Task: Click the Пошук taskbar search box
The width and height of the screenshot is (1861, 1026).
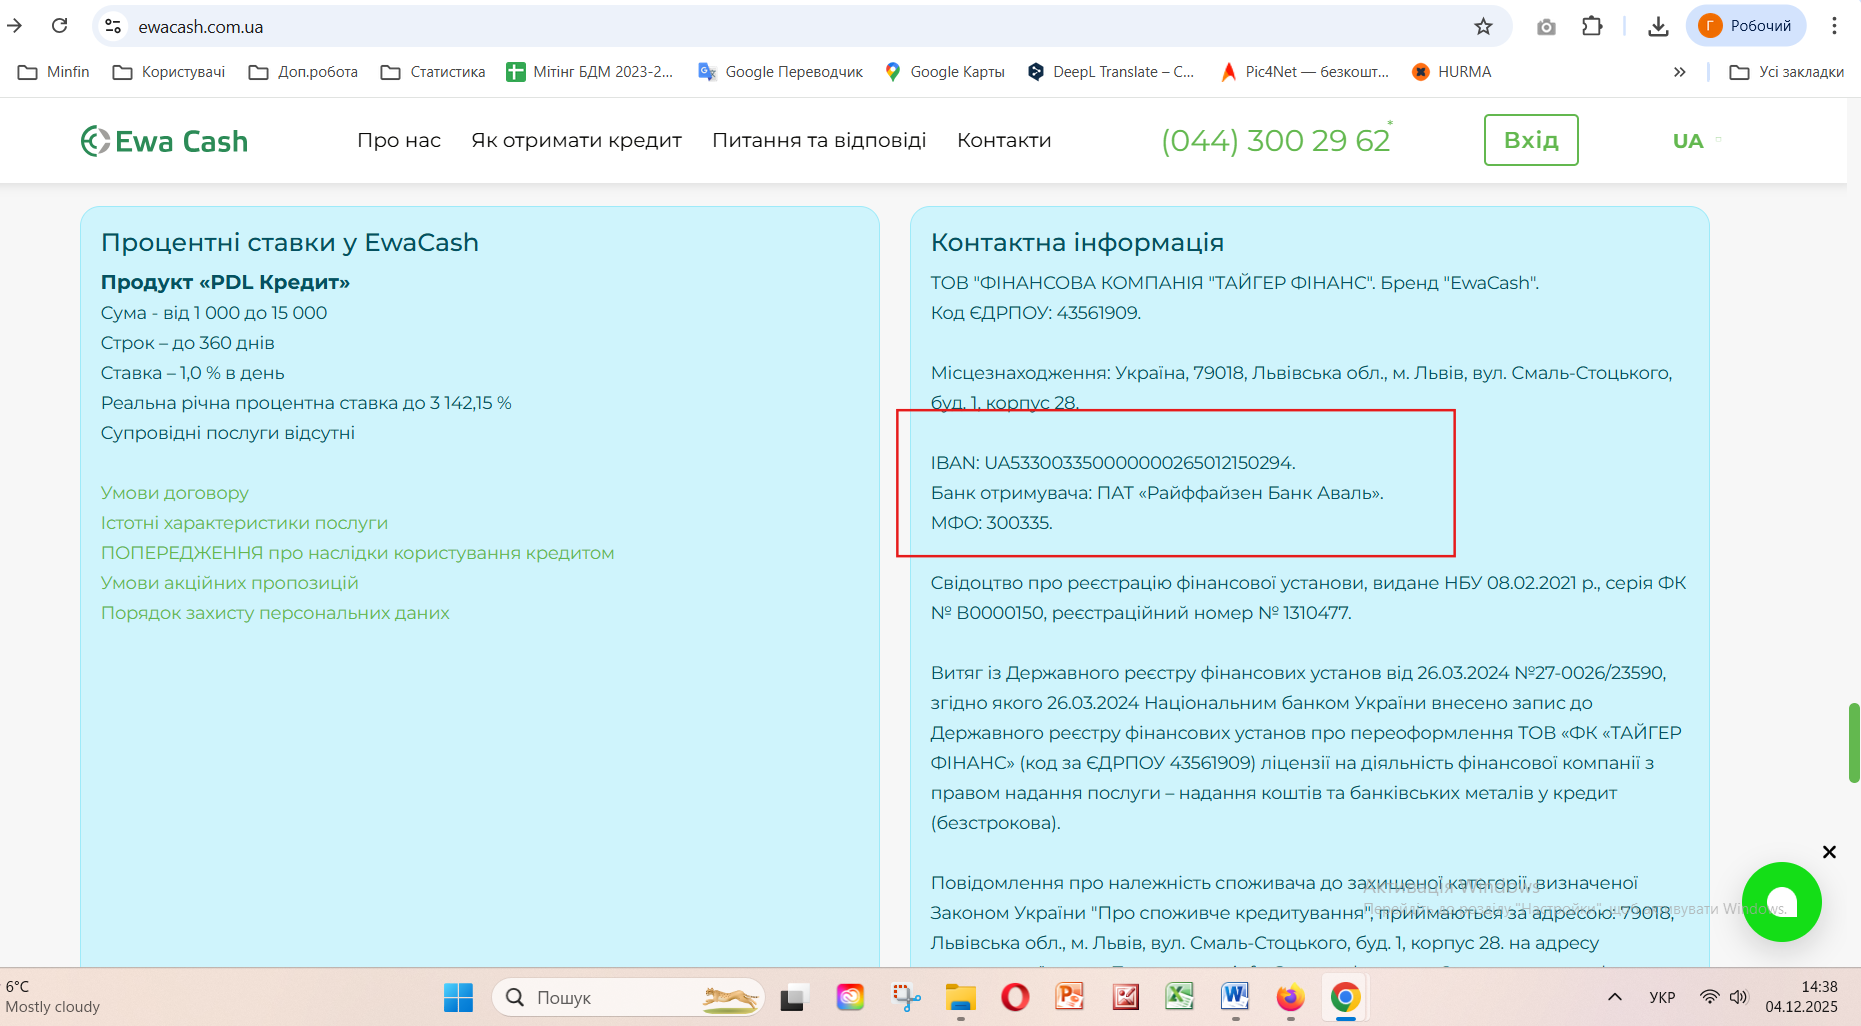Action: click(628, 997)
